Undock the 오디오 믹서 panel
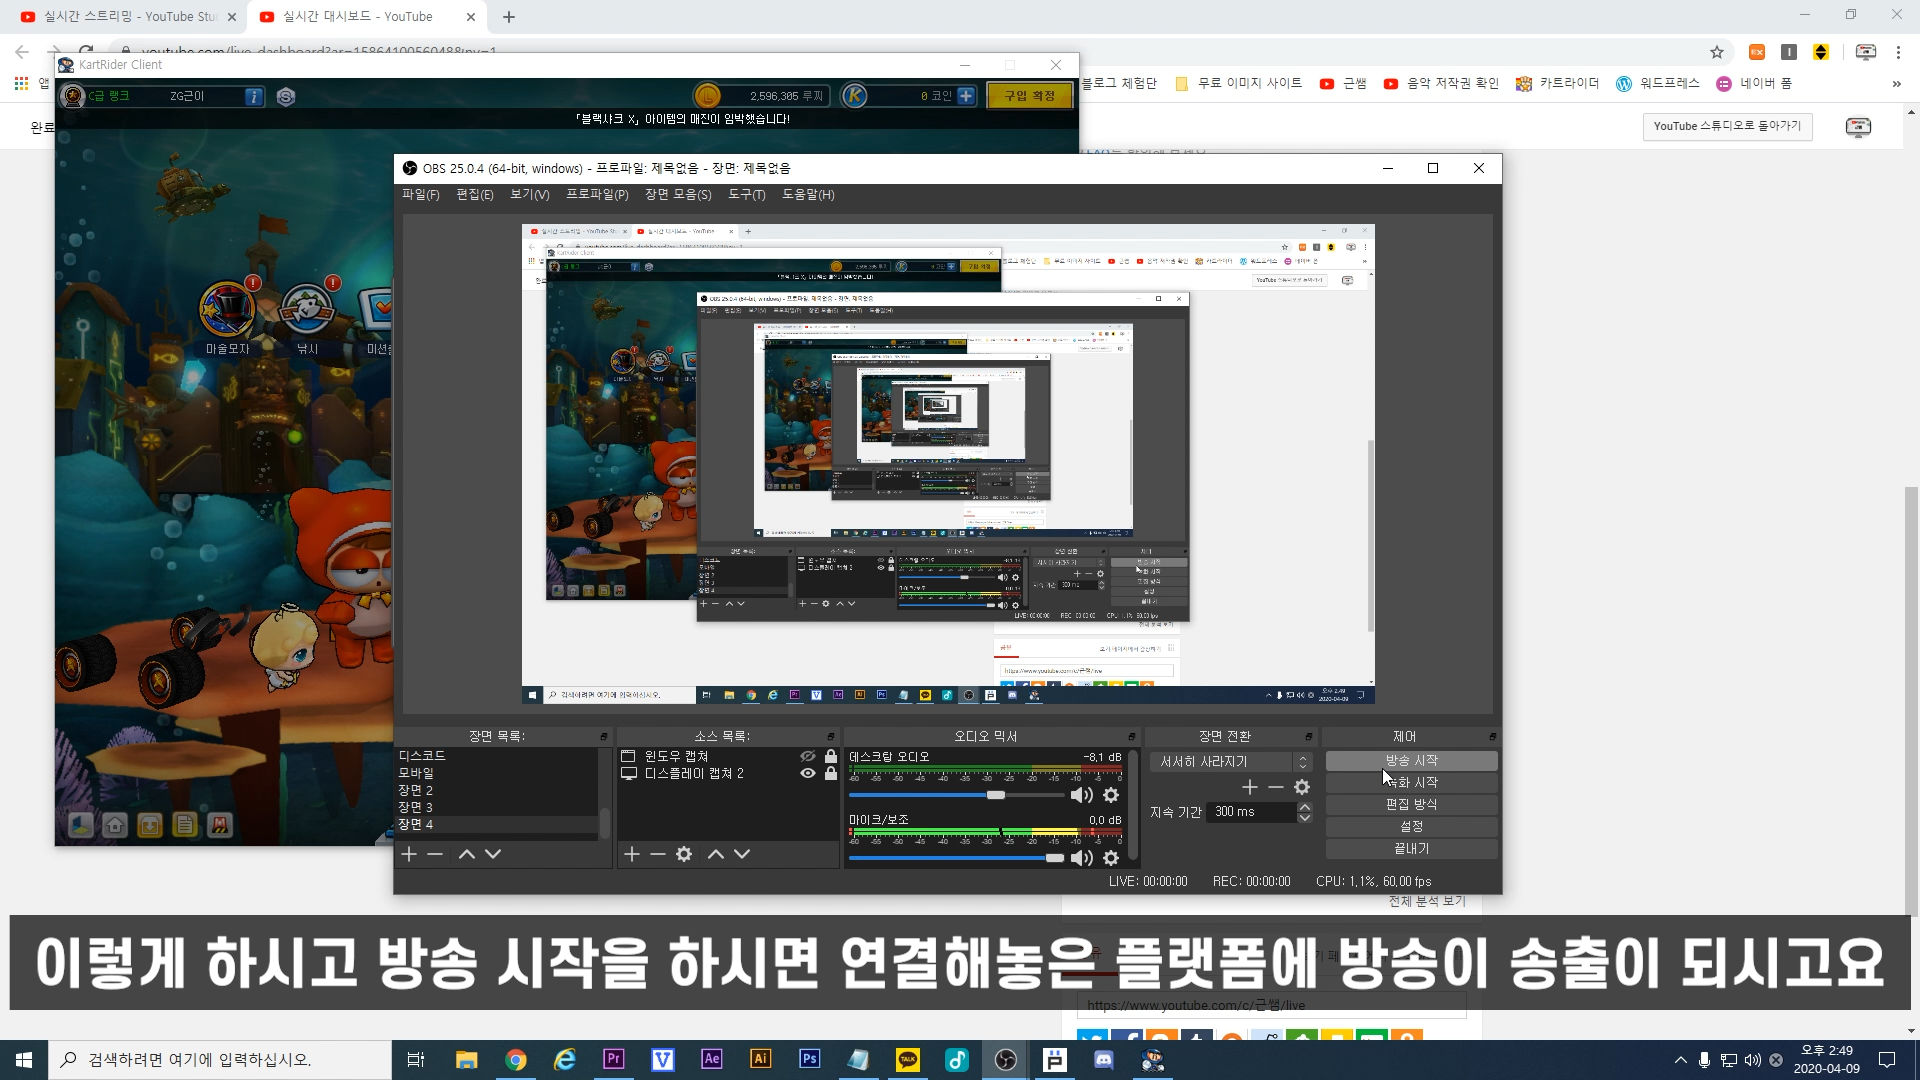This screenshot has width=1920, height=1080. (1132, 736)
